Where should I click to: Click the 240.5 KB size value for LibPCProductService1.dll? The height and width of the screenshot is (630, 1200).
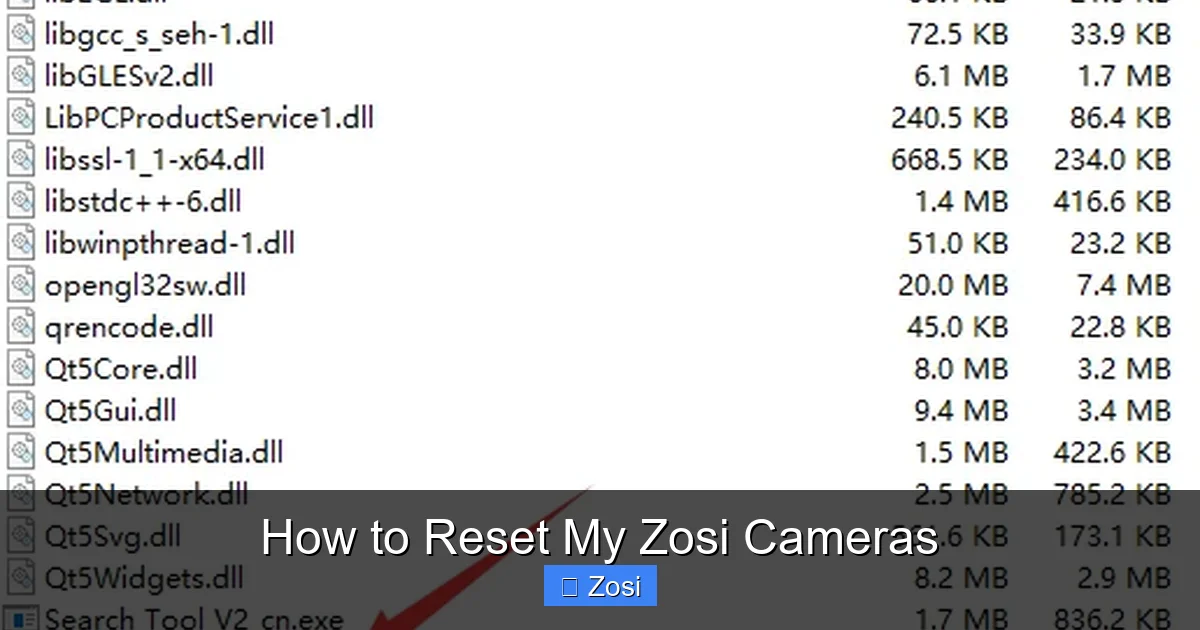(948, 117)
